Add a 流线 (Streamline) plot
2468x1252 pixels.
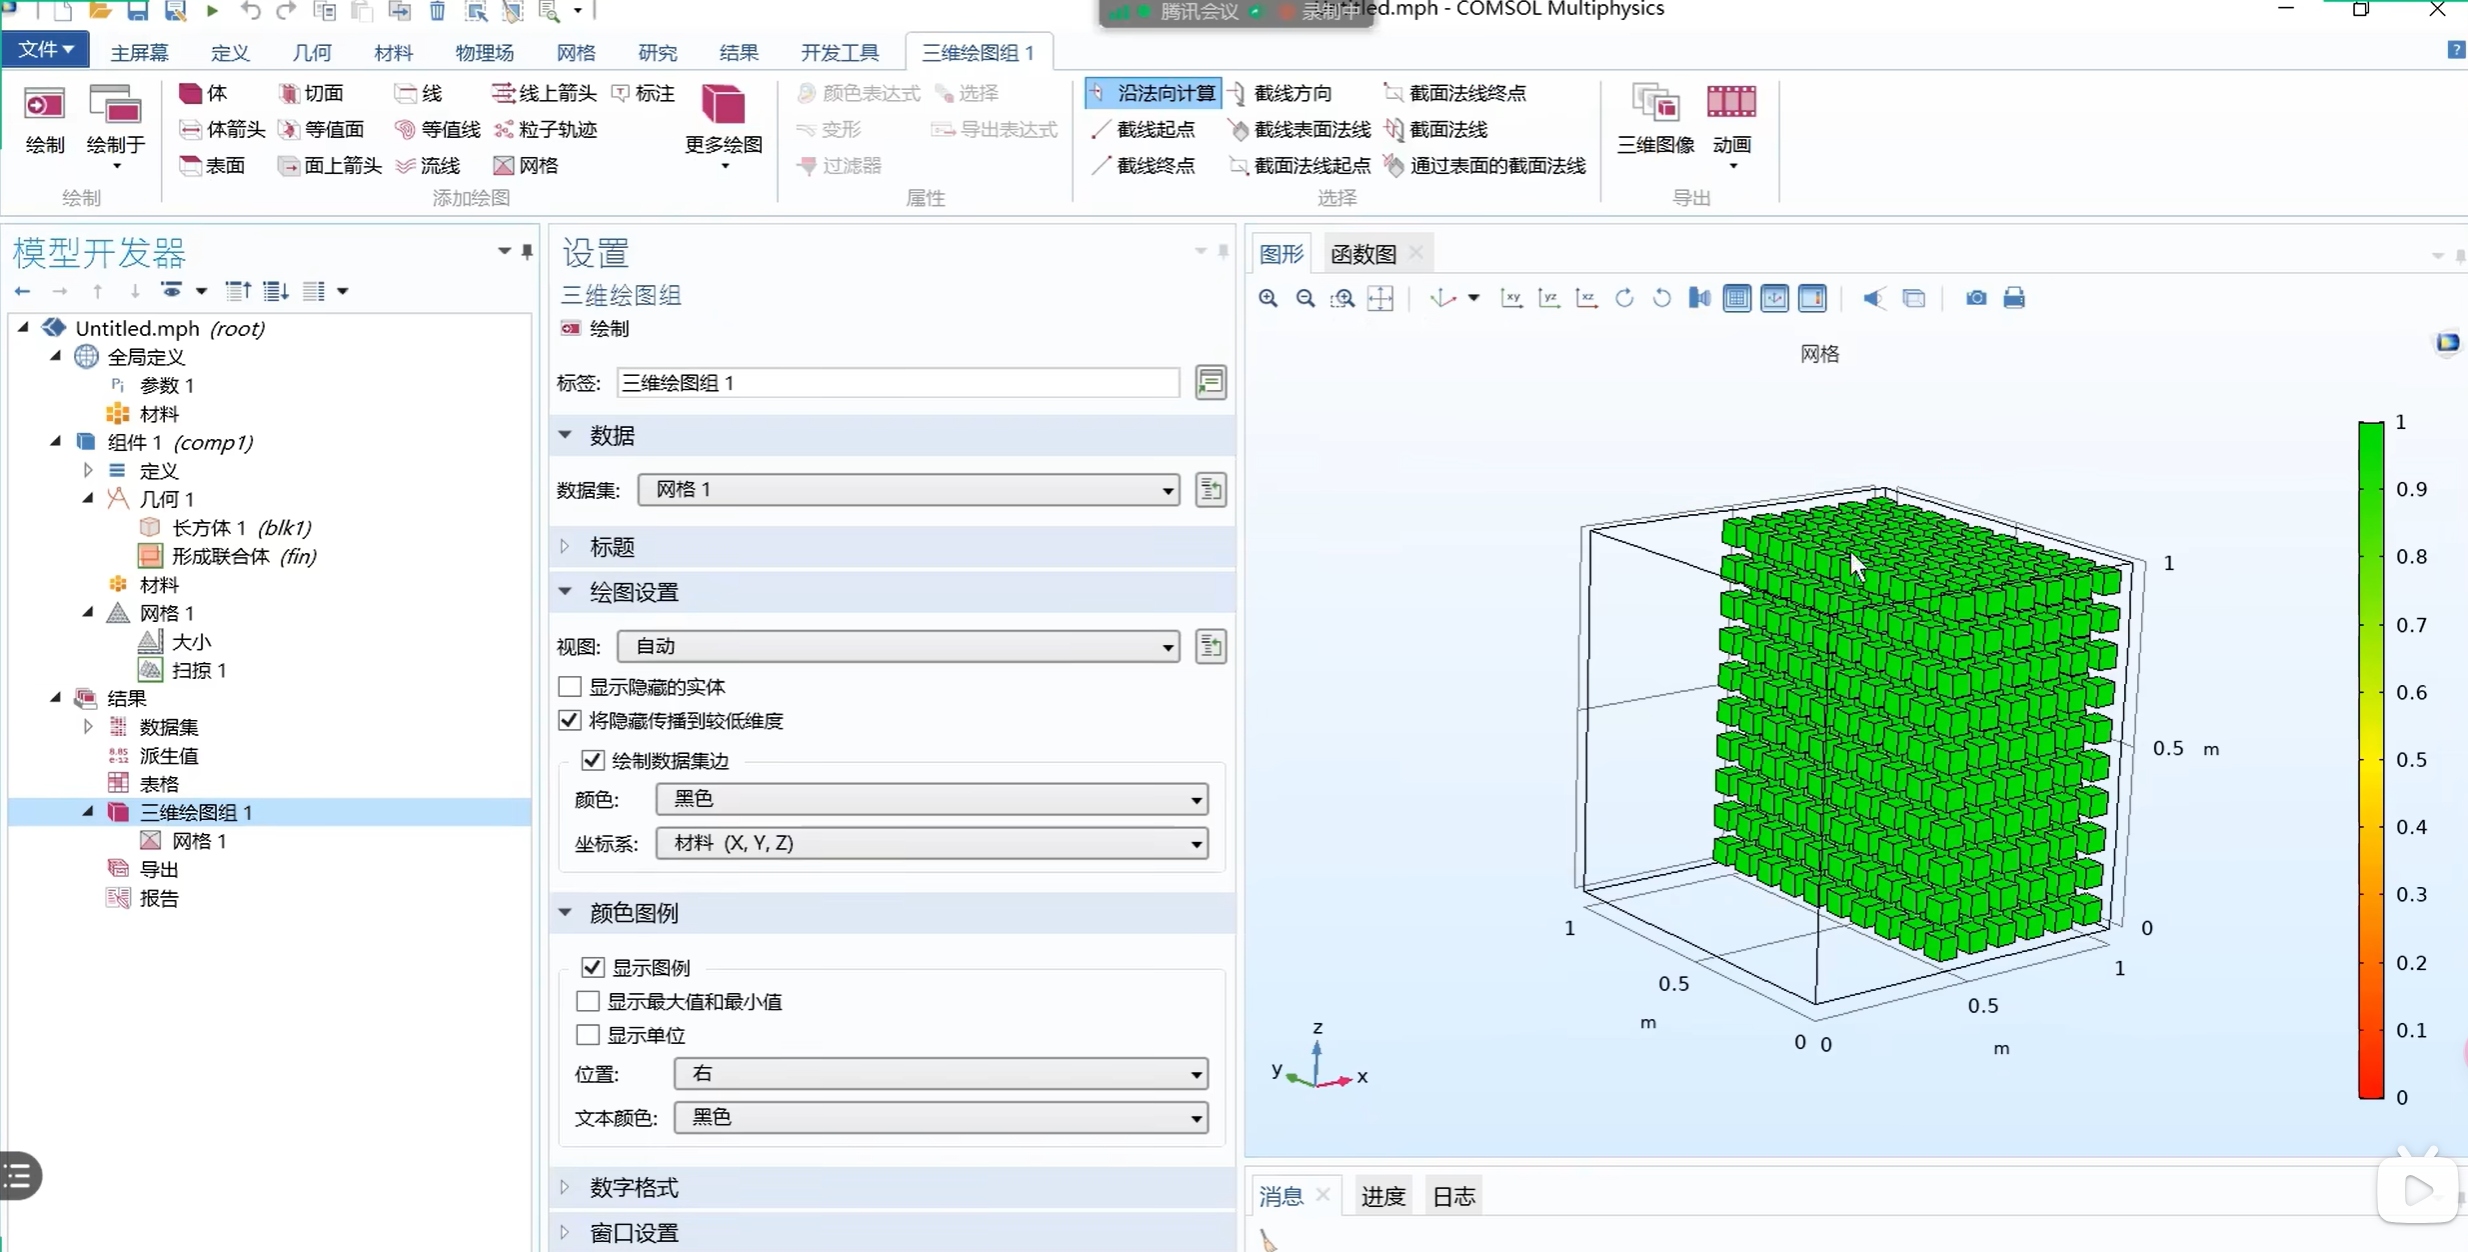point(427,165)
